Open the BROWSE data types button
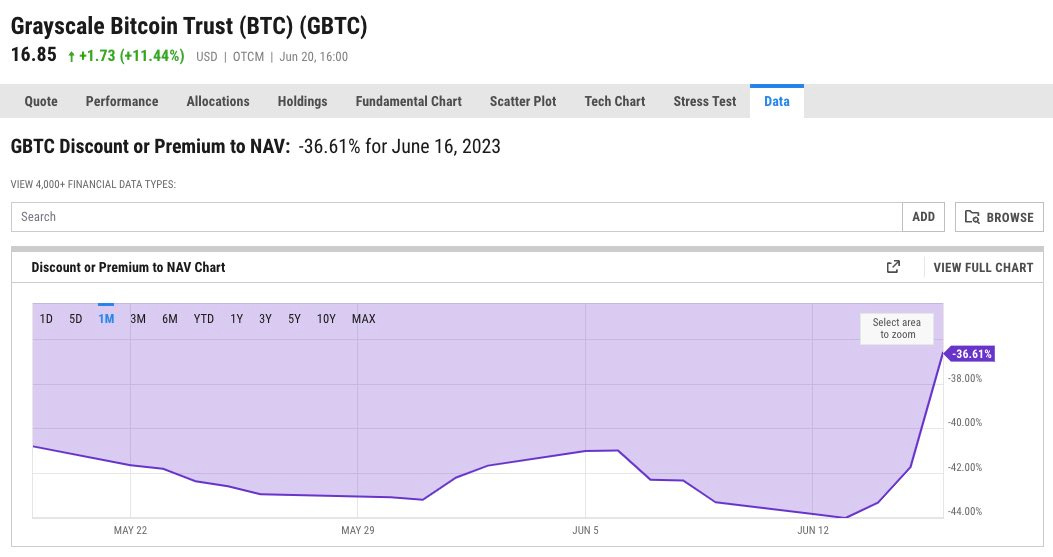 tap(999, 217)
